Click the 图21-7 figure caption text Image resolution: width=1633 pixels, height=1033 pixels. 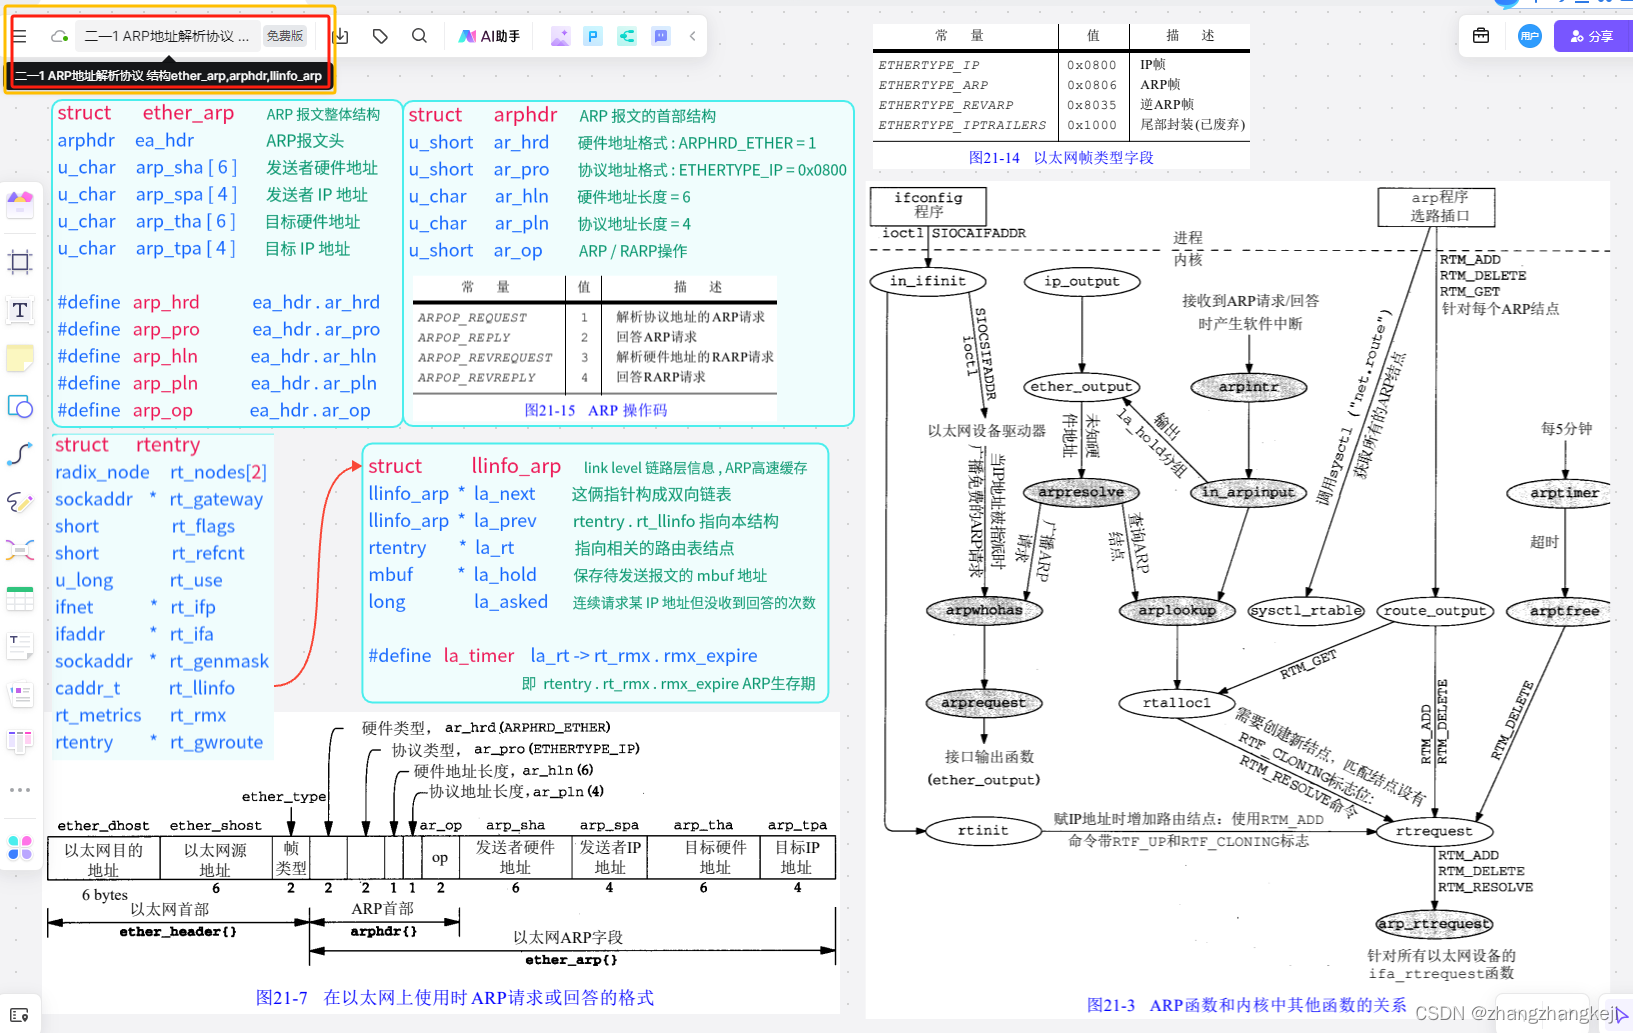pos(455,998)
